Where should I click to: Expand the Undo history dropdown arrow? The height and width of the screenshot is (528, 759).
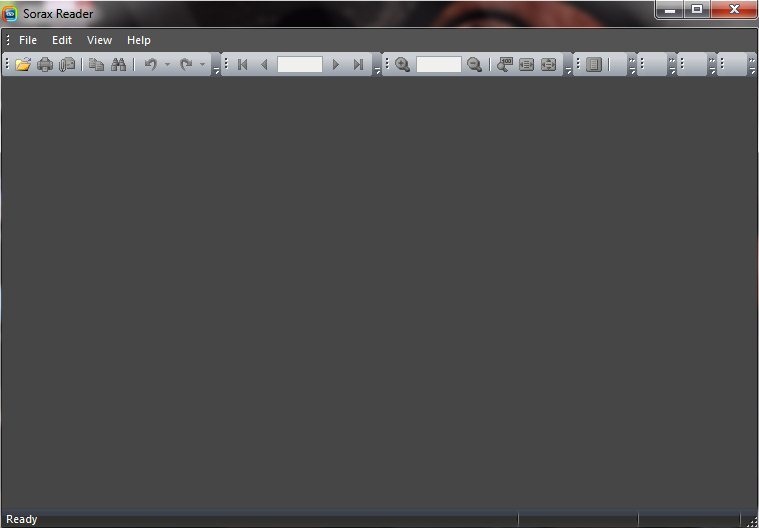[x=167, y=64]
